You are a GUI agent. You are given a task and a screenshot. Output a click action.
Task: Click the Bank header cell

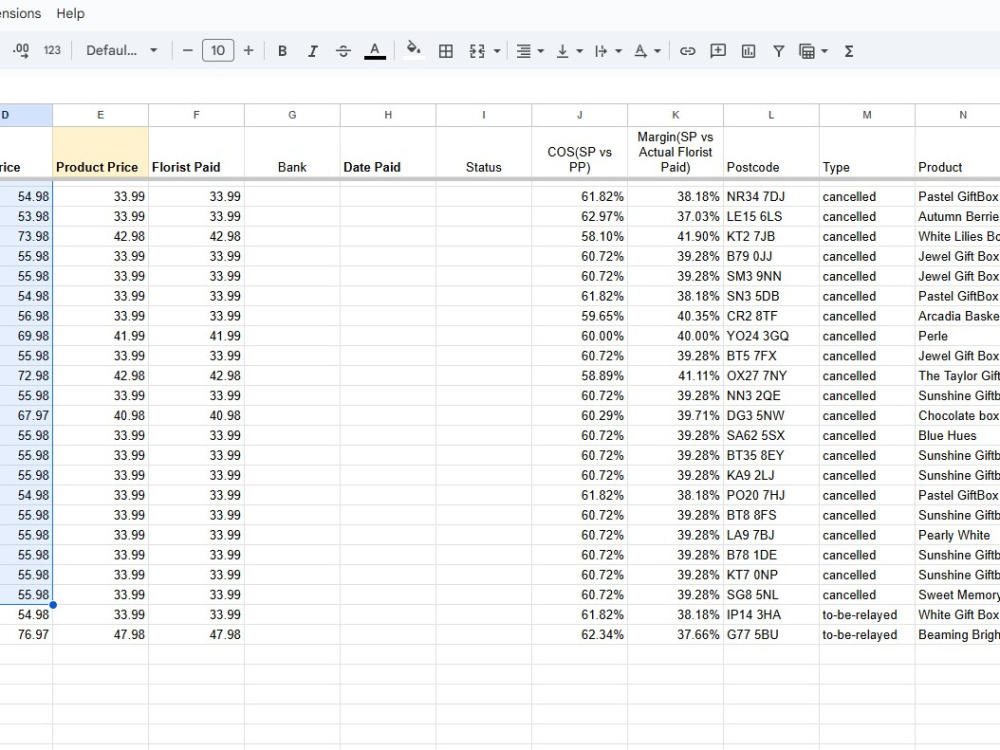pos(292,152)
